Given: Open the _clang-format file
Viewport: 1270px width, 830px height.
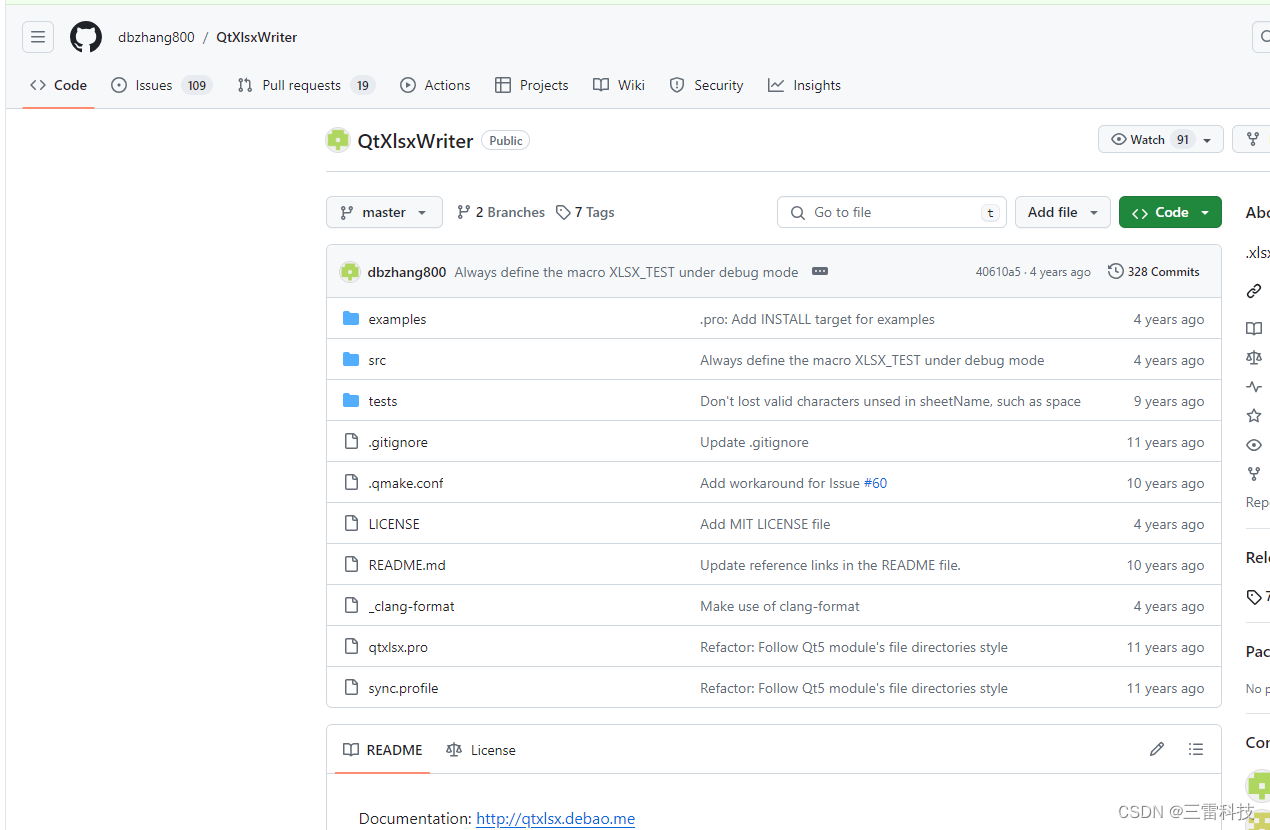Looking at the screenshot, I should coord(412,606).
